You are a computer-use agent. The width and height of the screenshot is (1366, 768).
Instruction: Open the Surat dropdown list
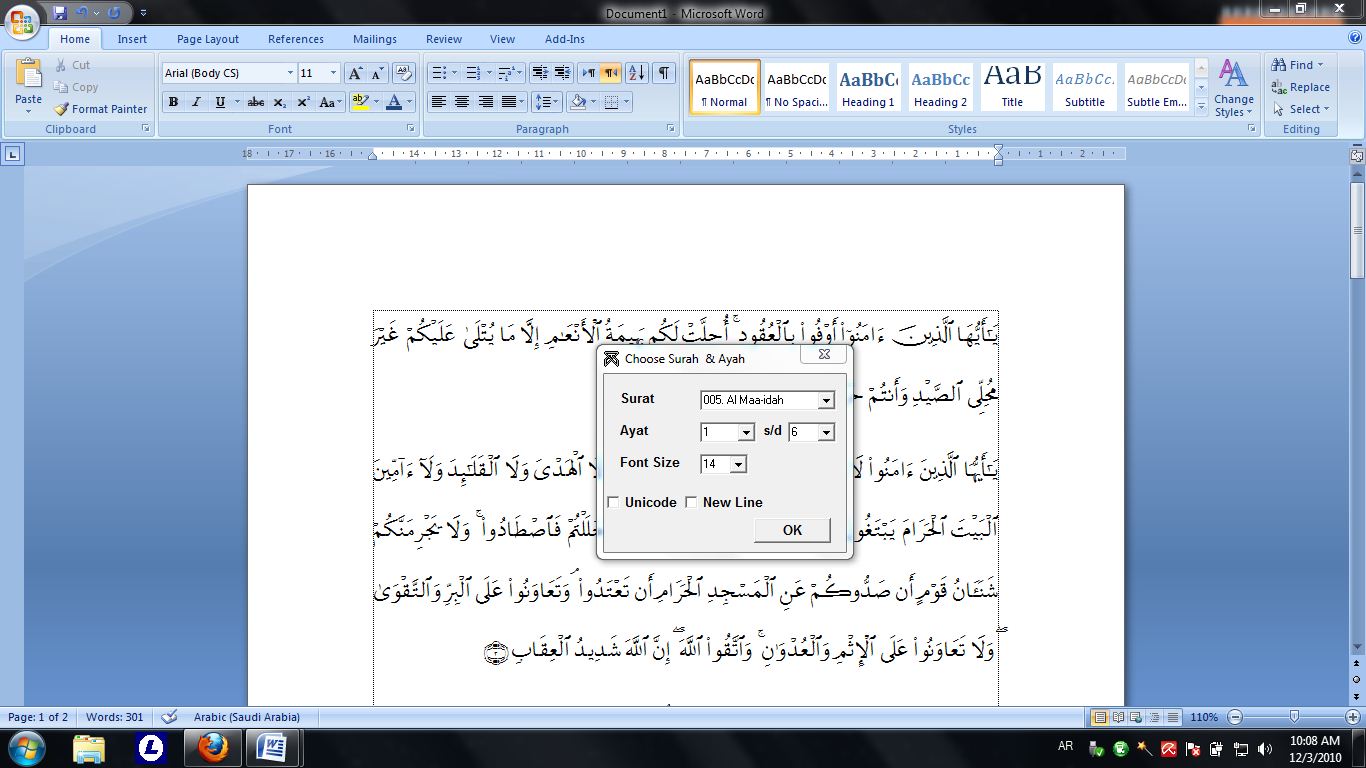coord(826,401)
